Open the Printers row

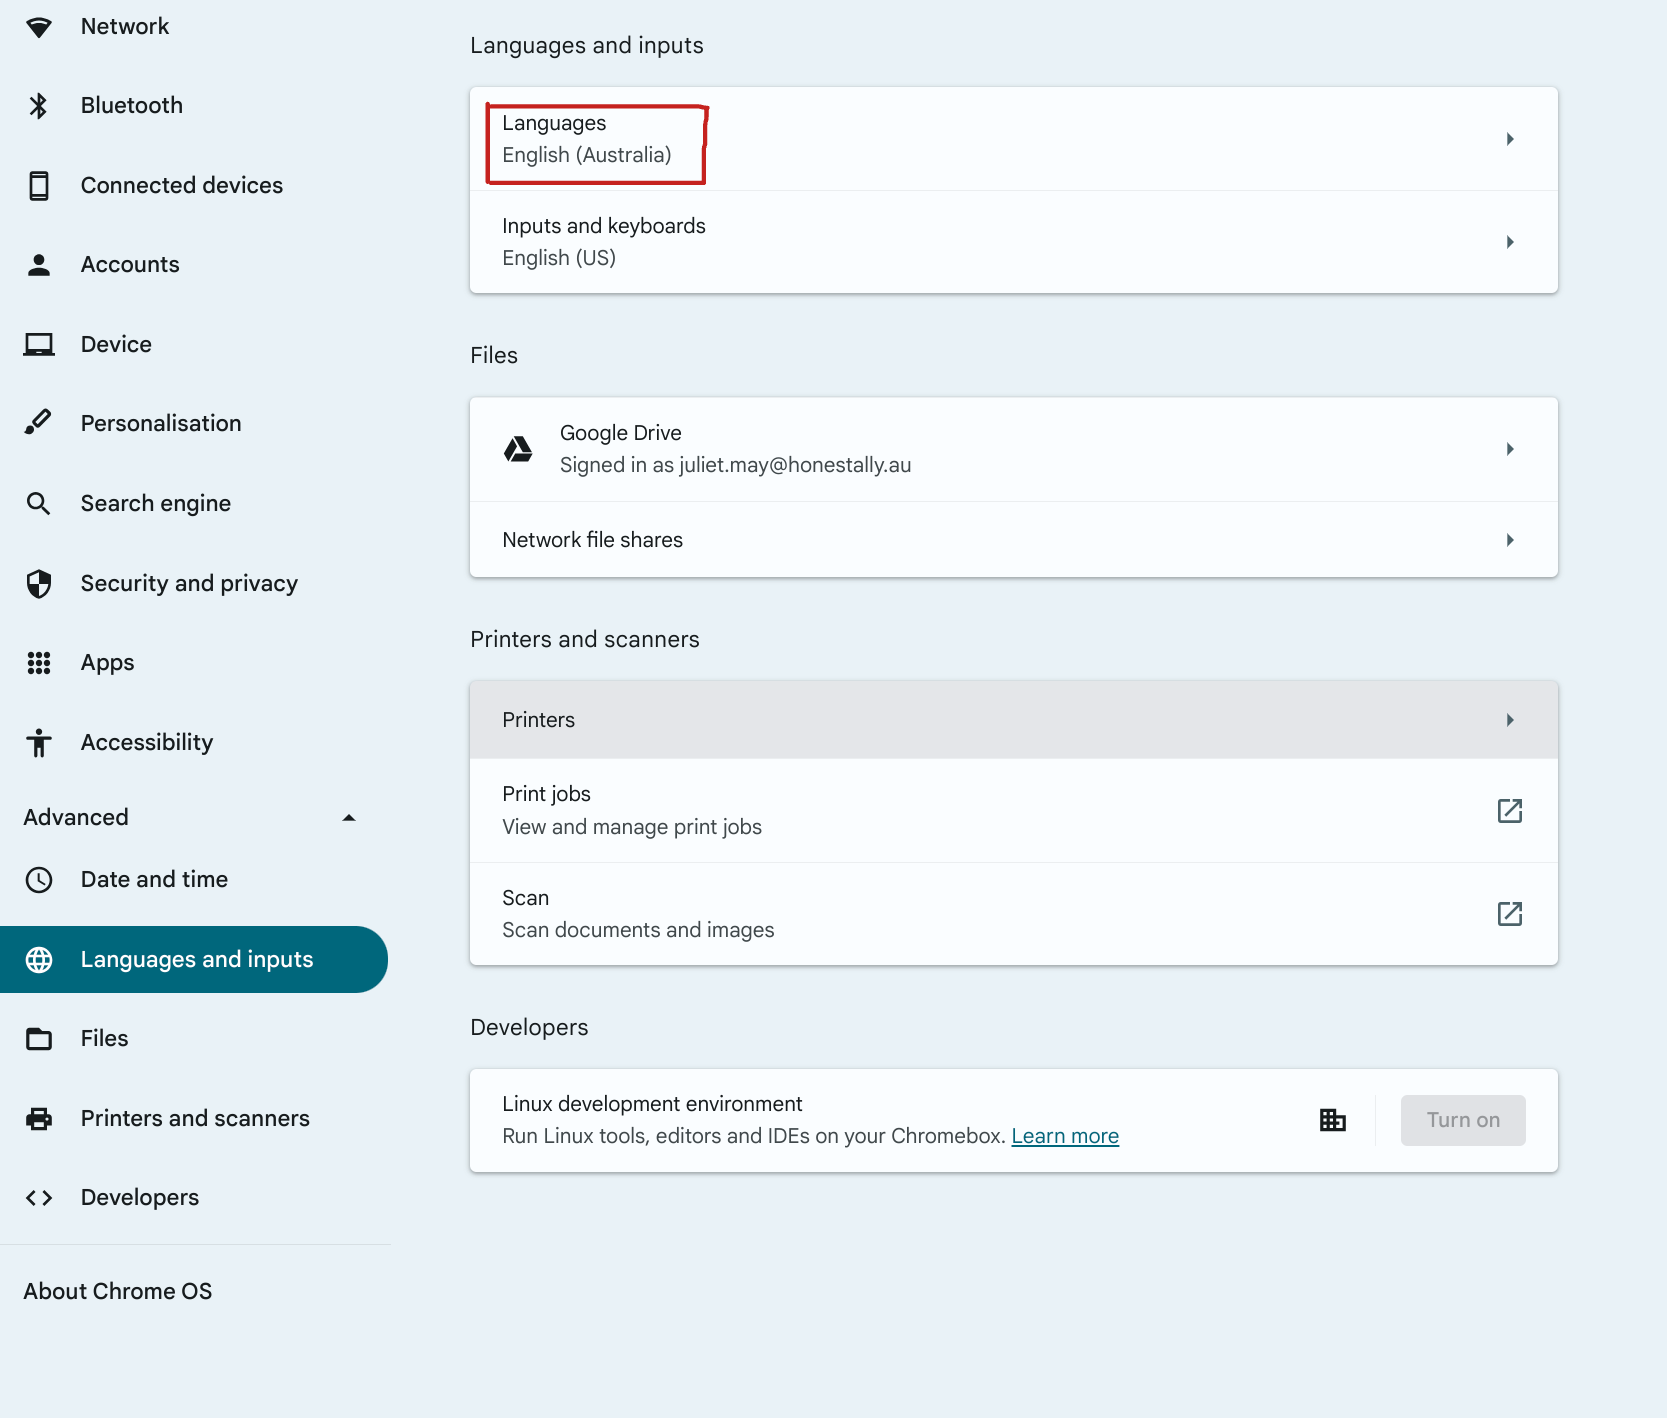pyautogui.click(x=1012, y=720)
